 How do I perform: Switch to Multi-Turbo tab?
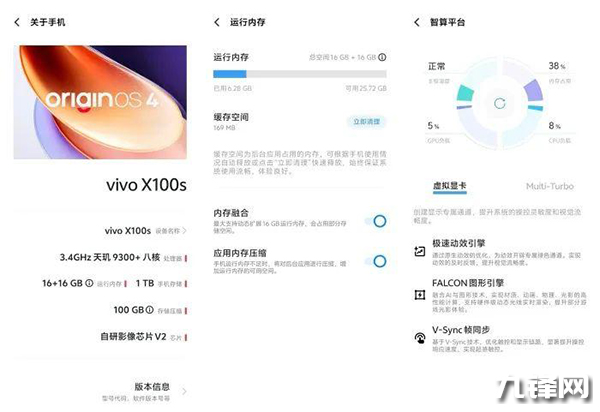[550, 186]
